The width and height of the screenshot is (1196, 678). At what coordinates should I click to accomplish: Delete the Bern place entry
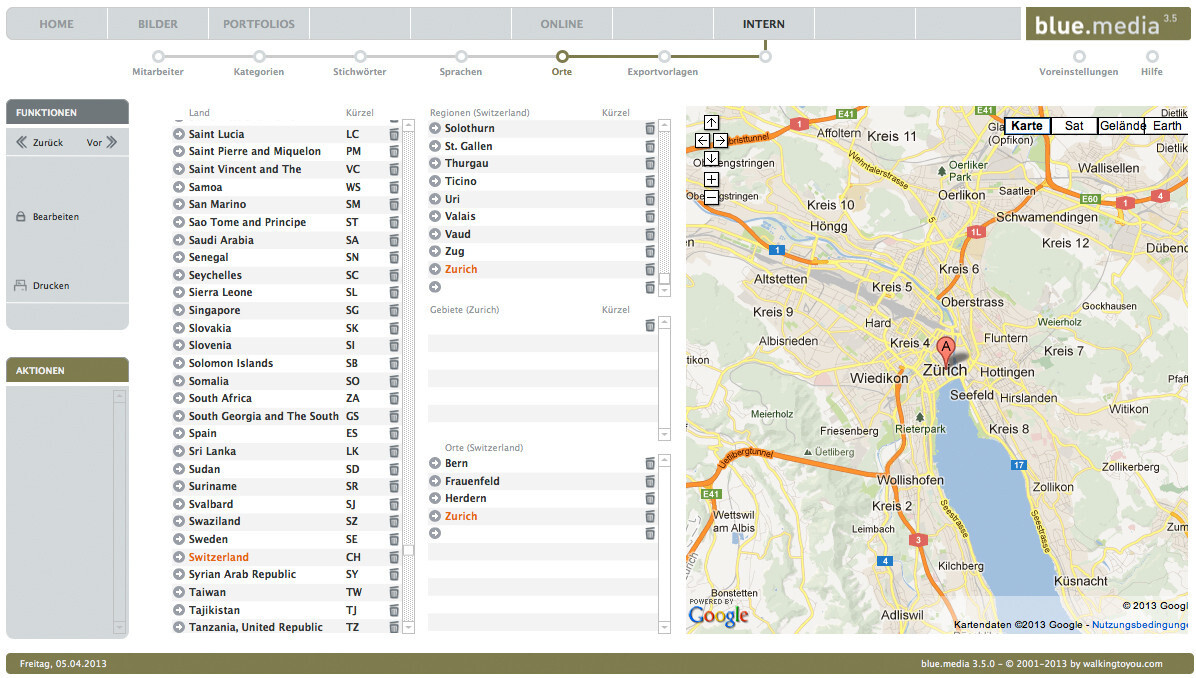(x=650, y=464)
